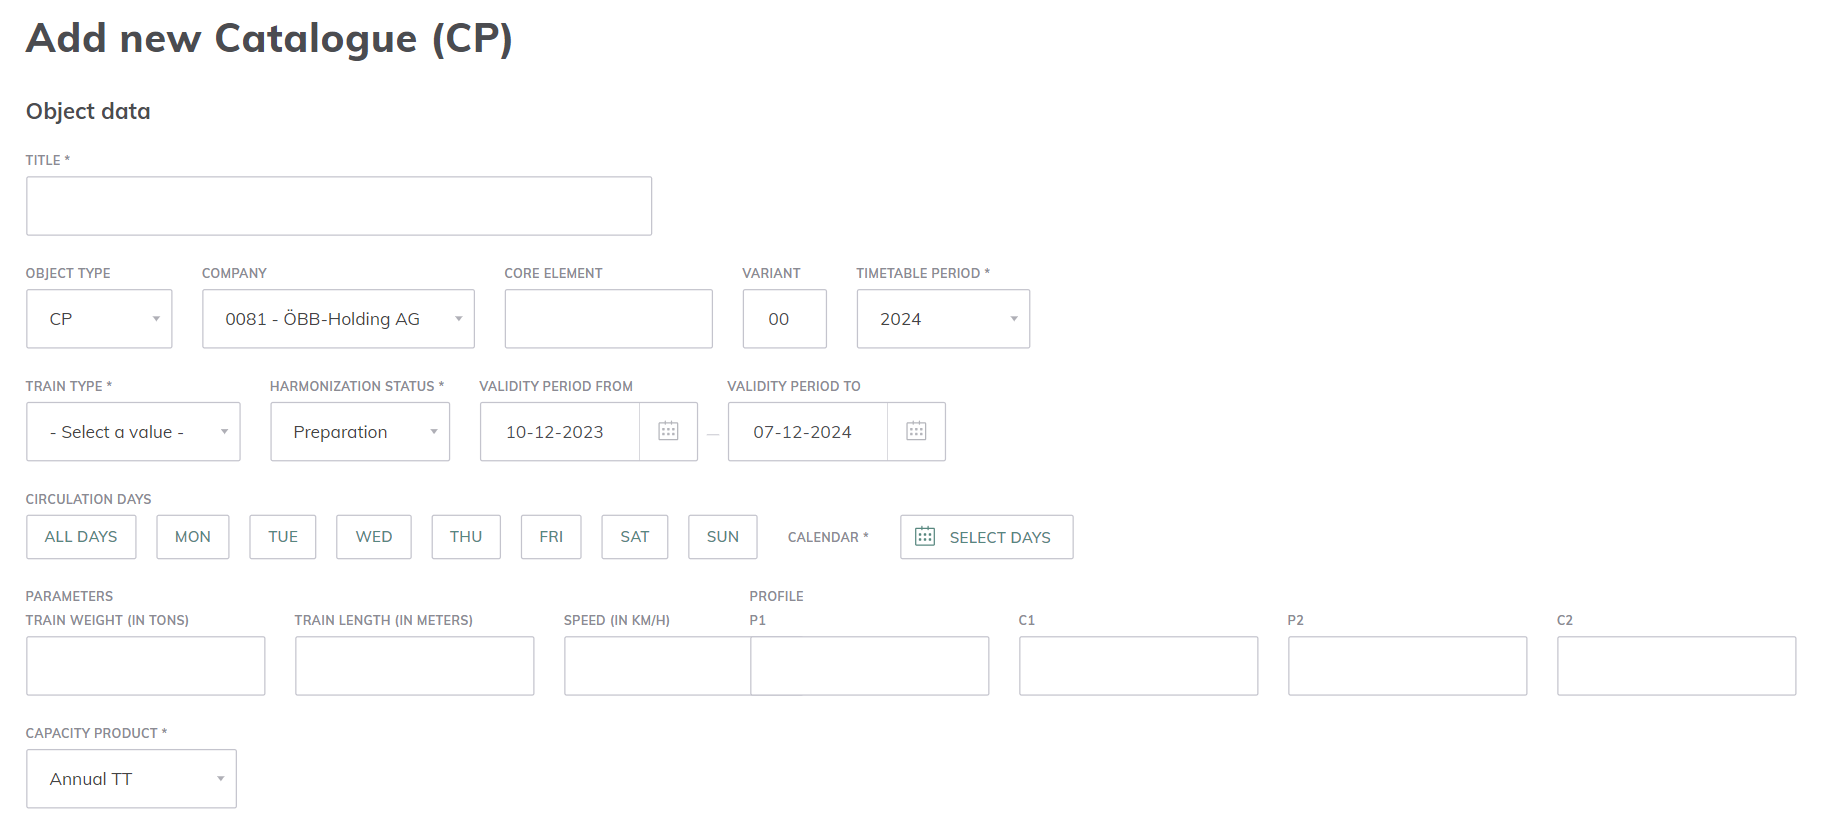Image resolution: width=1827 pixels, height=835 pixels.
Task: Click the Train Weight input field
Action: point(146,666)
